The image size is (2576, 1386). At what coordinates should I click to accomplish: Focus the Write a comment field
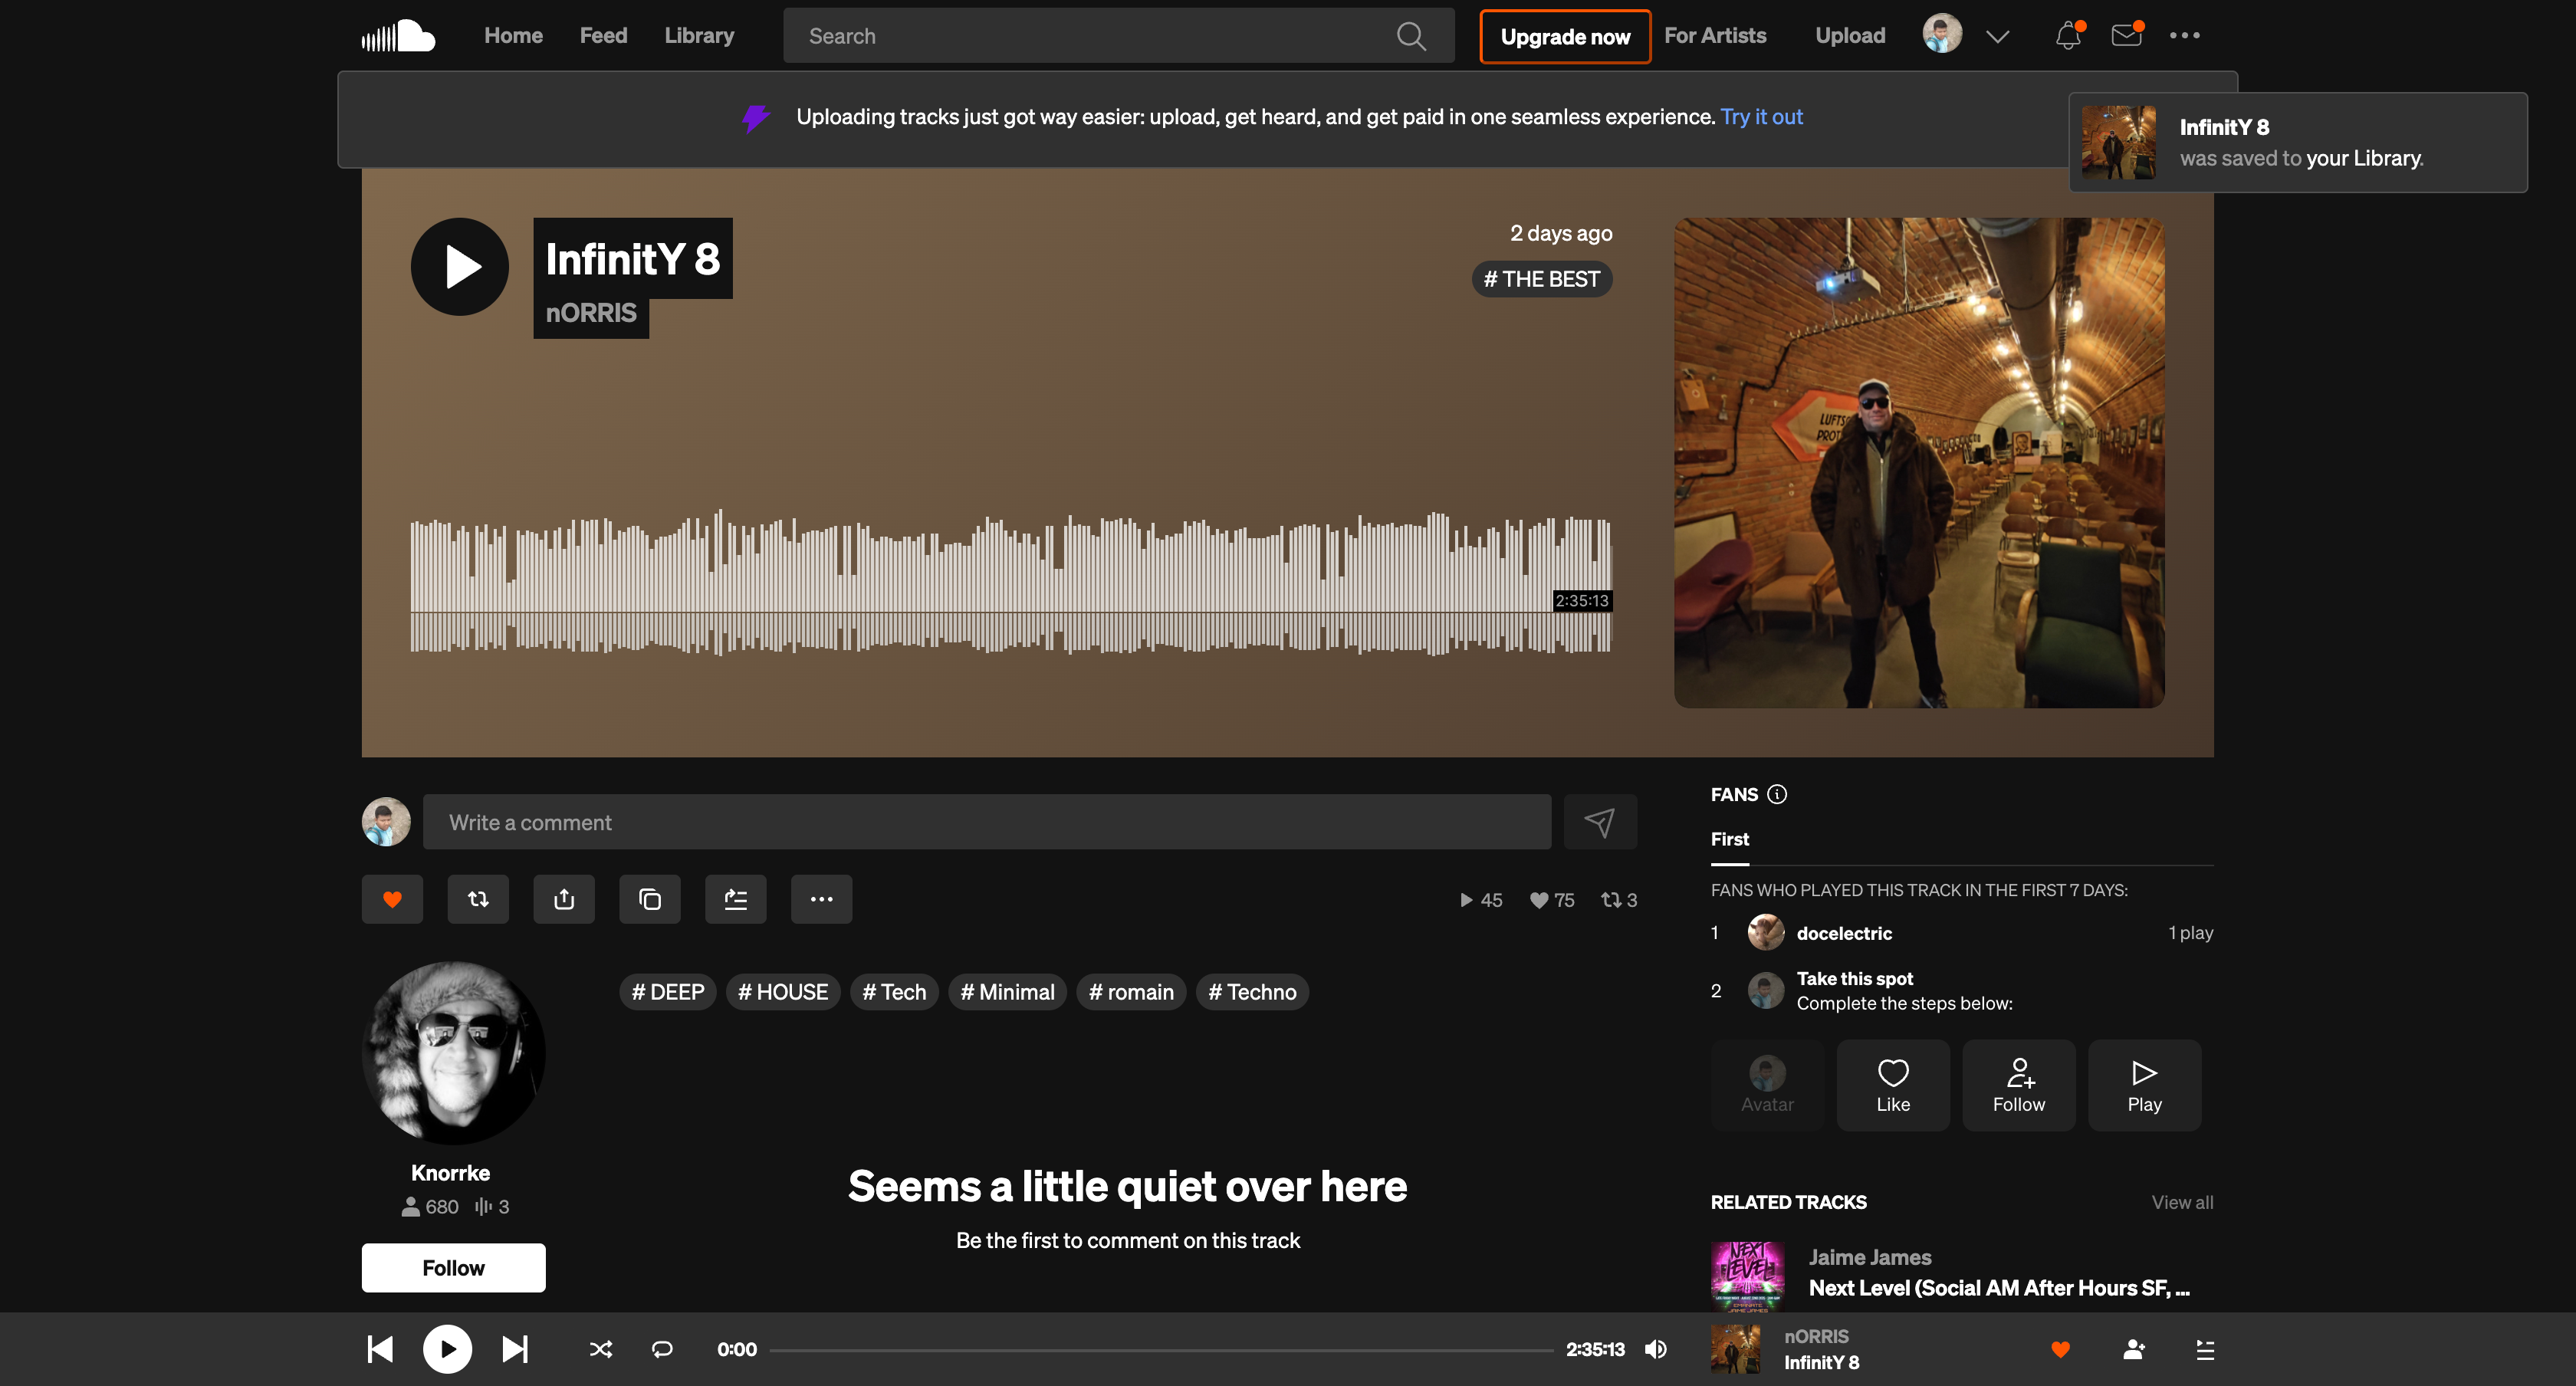tap(987, 822)
